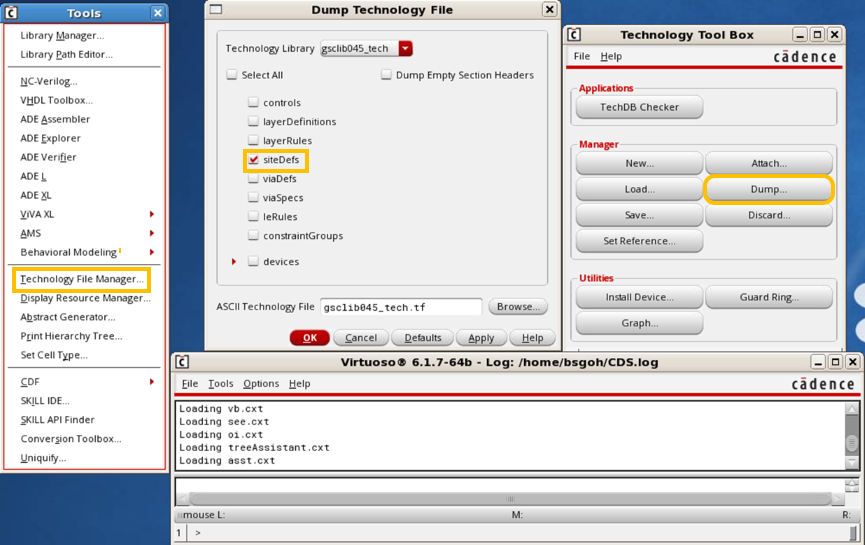Image resolution: width=865 pixels, height=545 pixels.
Task: Open Technology Library dropdown
Action: [x=405, y=49]
